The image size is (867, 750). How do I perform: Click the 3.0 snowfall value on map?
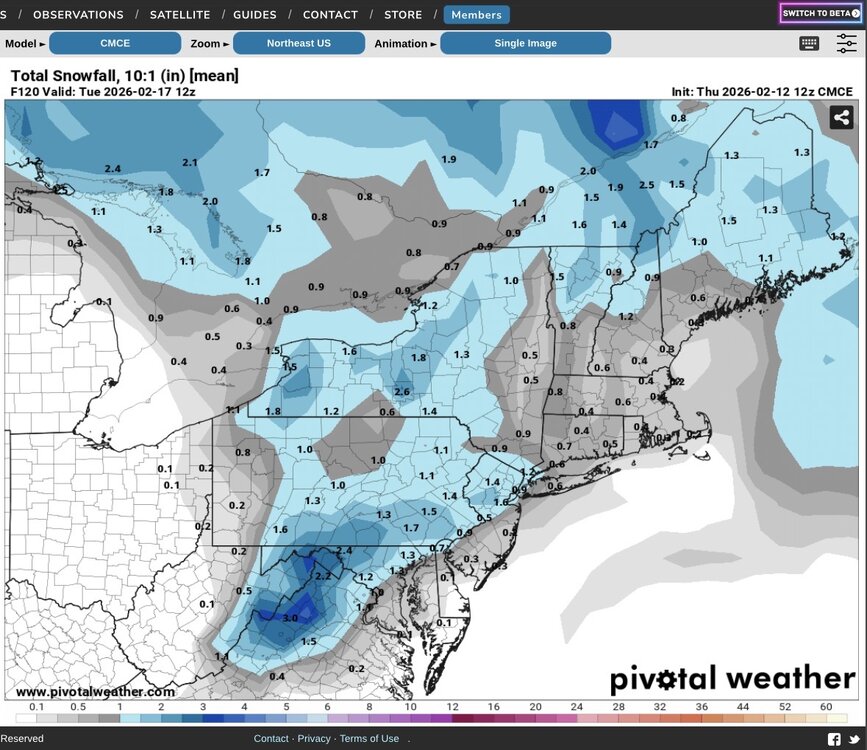click(290, 618)
